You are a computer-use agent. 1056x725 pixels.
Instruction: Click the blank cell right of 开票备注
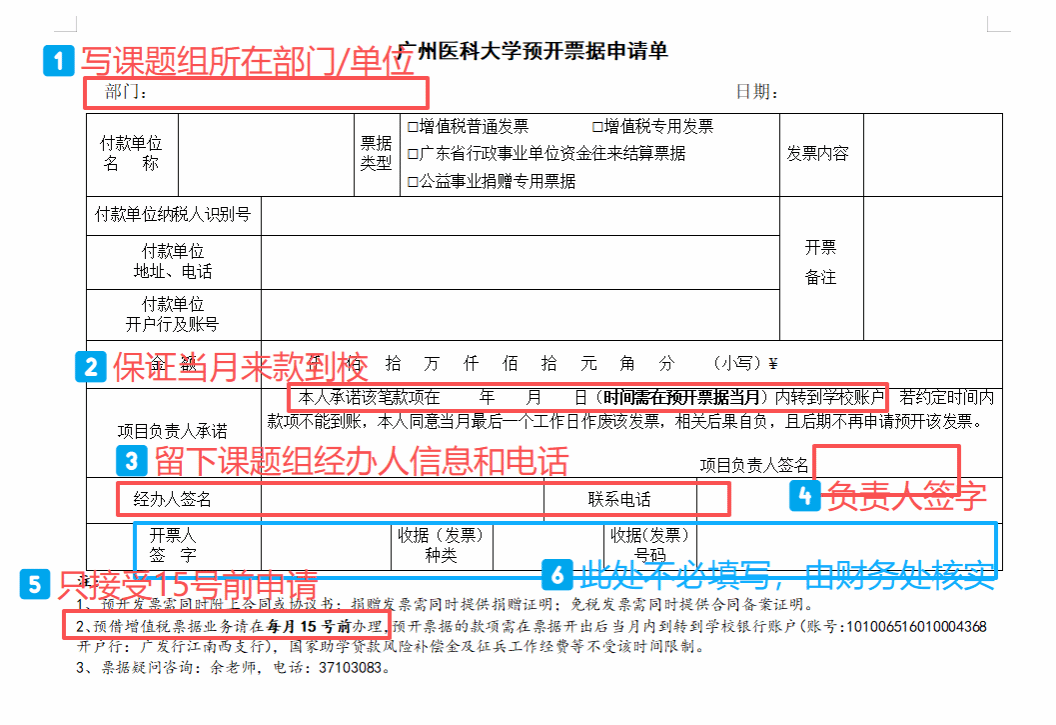point(933,269)
